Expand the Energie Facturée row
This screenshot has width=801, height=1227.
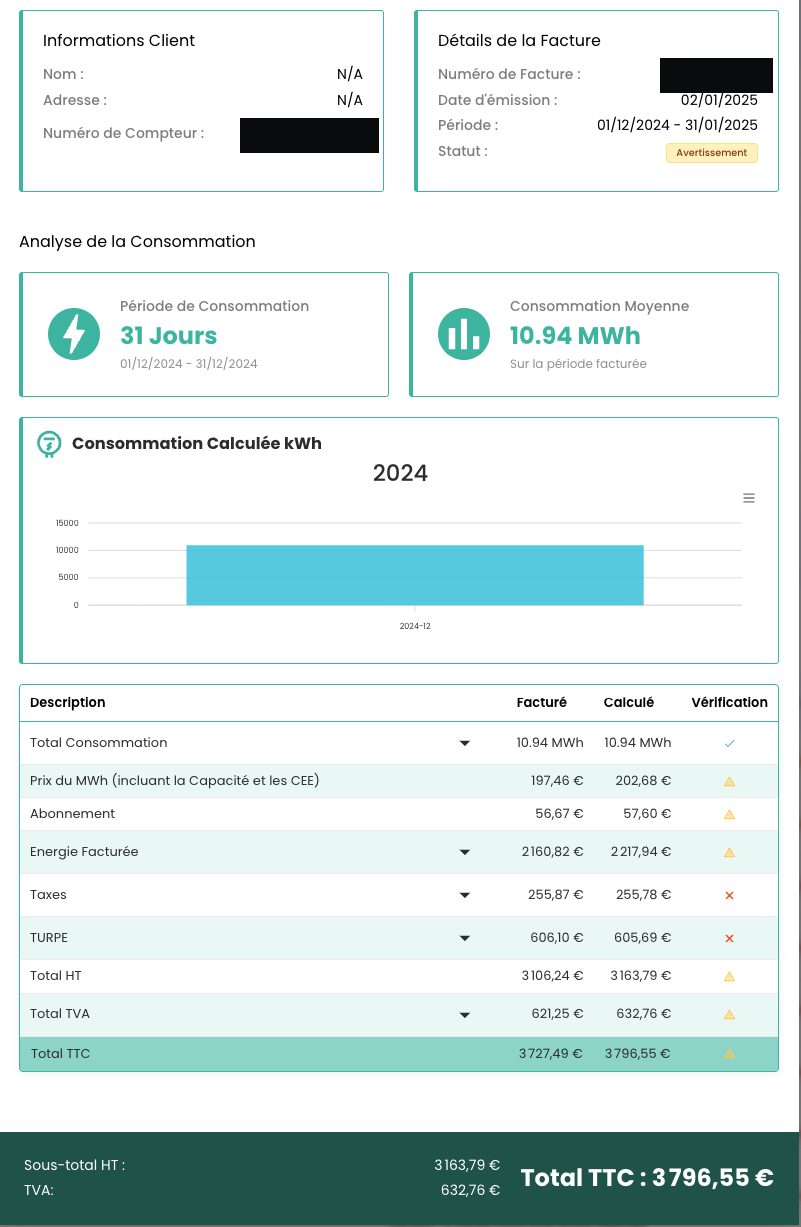(464, 852)
